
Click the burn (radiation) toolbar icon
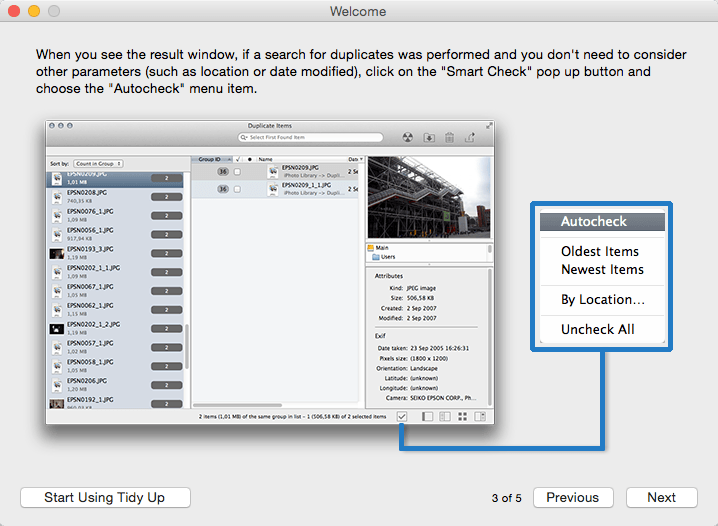pyautogui.click(x=407, y=138)
